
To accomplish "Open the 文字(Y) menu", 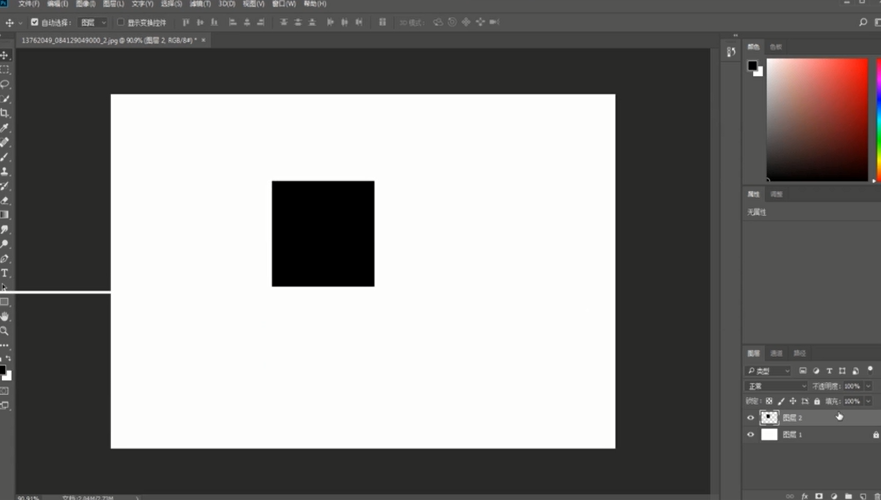I will [142, 4].
